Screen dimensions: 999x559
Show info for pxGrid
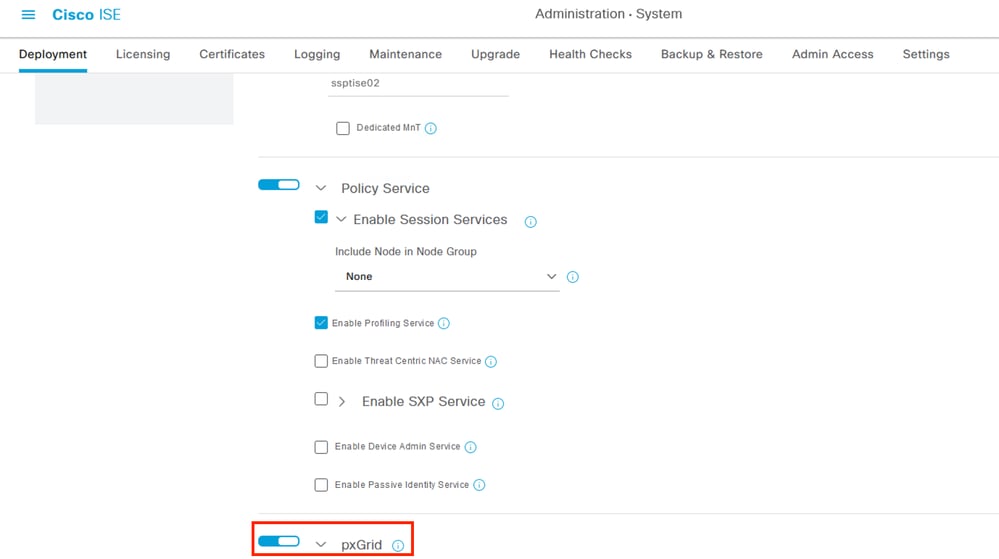point(398,546)
